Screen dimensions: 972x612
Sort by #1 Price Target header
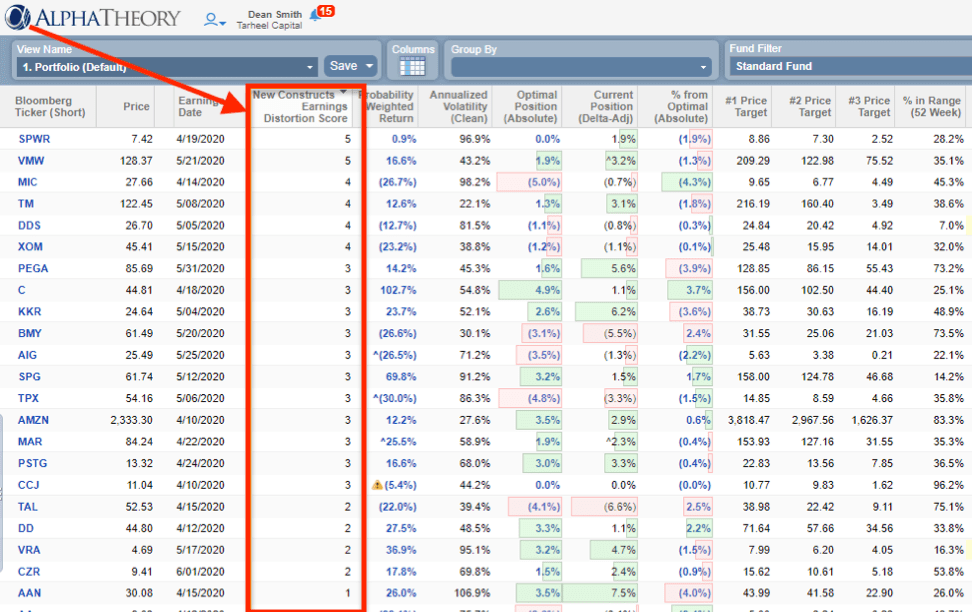click(746, 107)
